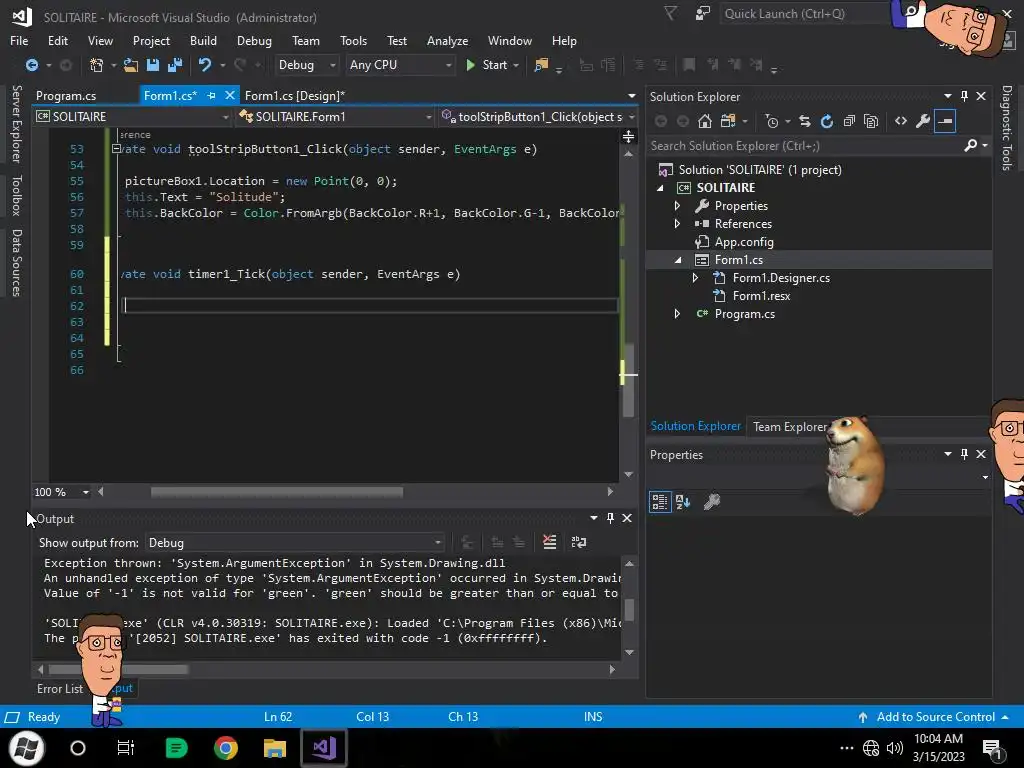
Task: Save the current file with Save icon
Action: [153, 65]
